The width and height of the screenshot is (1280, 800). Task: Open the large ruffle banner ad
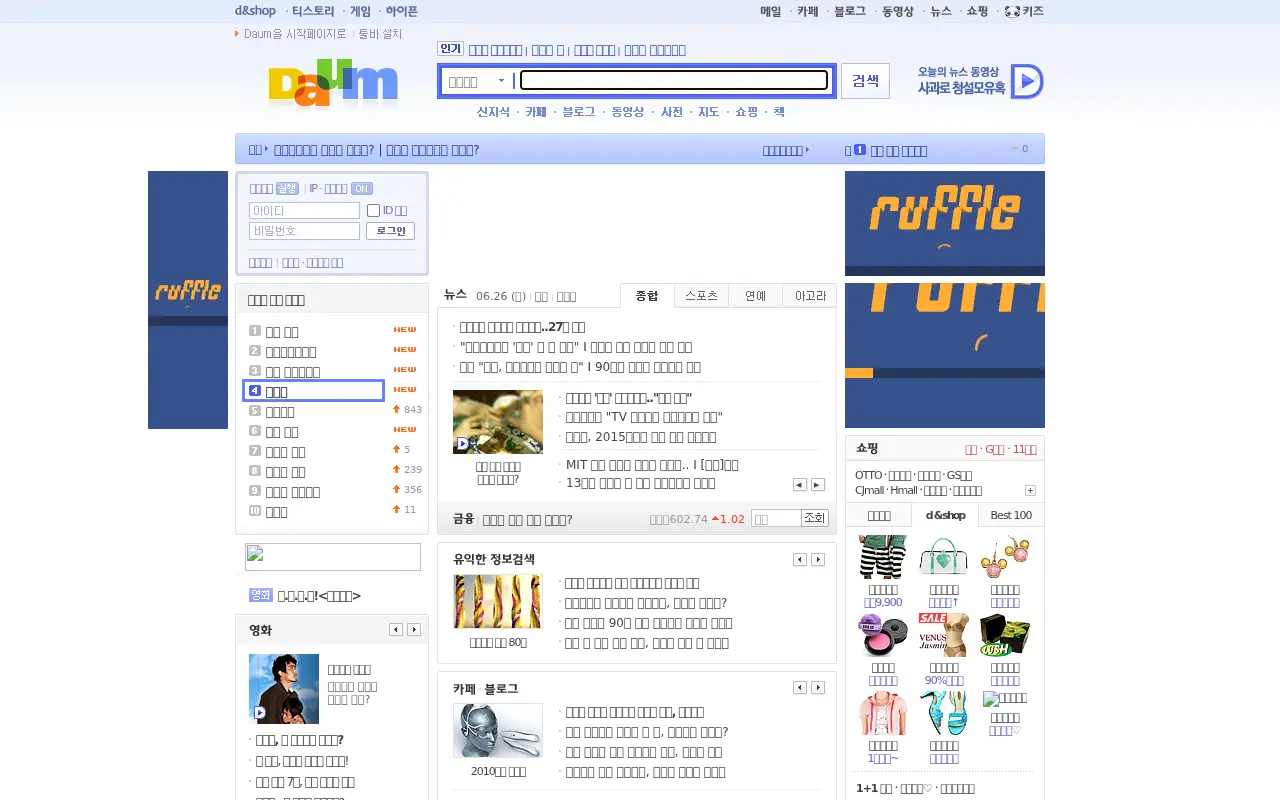[945, 355]
